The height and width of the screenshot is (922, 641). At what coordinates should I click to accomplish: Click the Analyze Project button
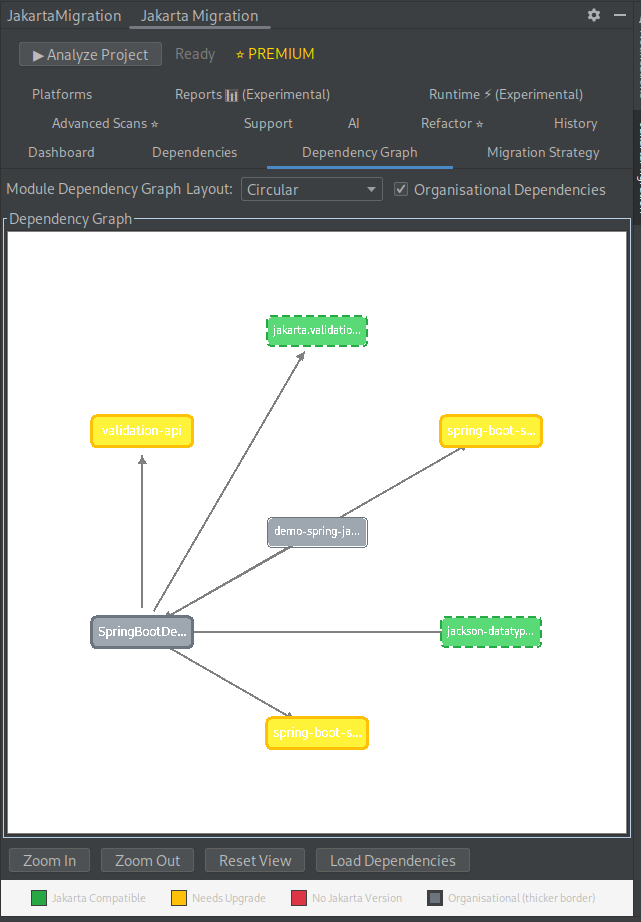91,54
